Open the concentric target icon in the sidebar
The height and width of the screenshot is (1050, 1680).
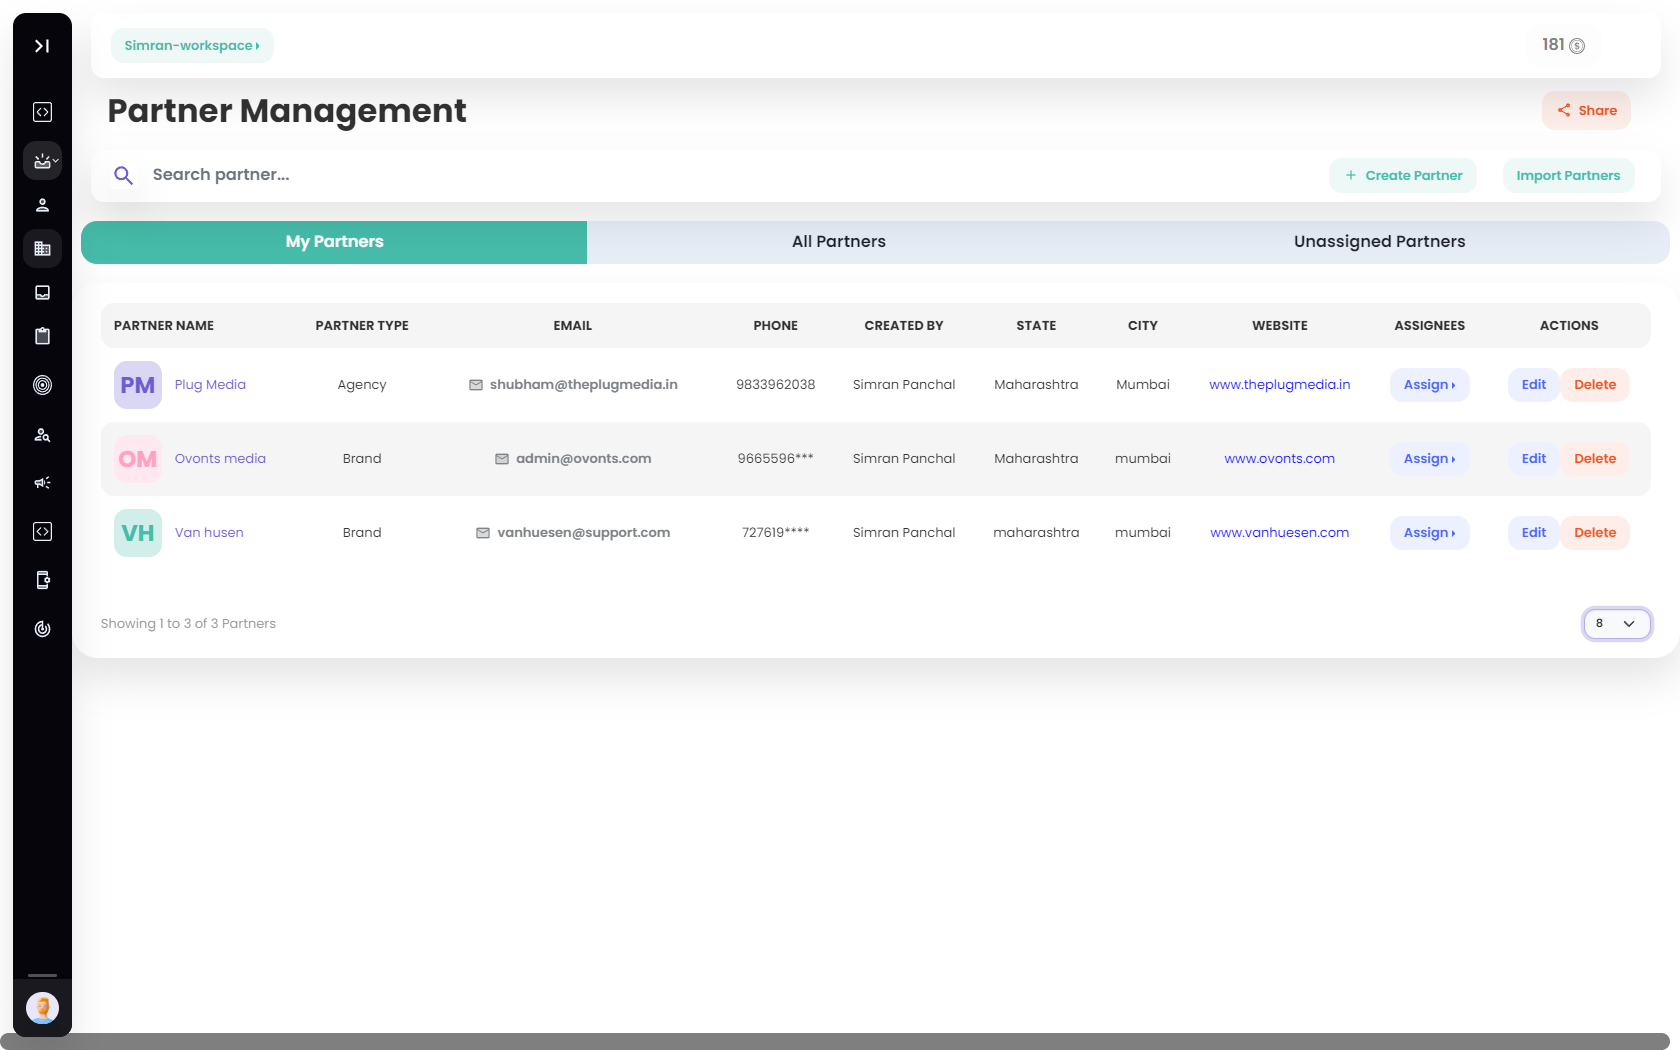pos(42,385)
